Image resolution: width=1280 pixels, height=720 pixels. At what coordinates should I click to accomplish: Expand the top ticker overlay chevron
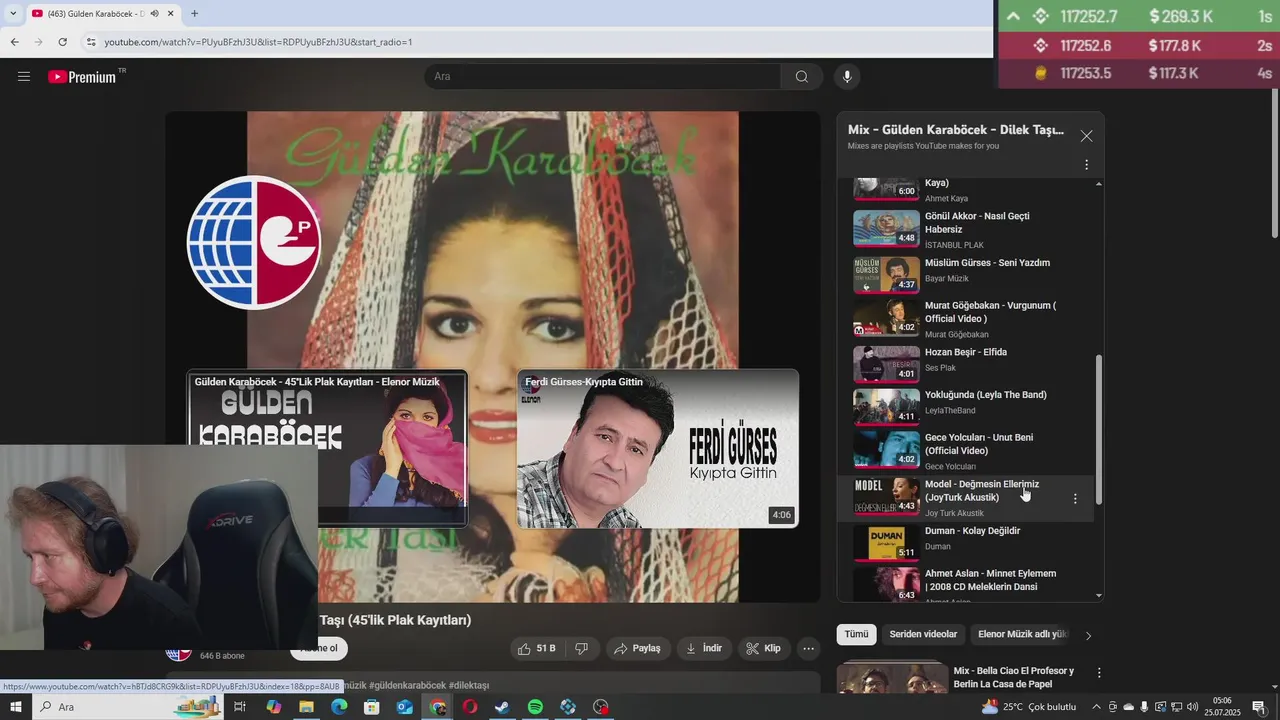click(1013, 16)
